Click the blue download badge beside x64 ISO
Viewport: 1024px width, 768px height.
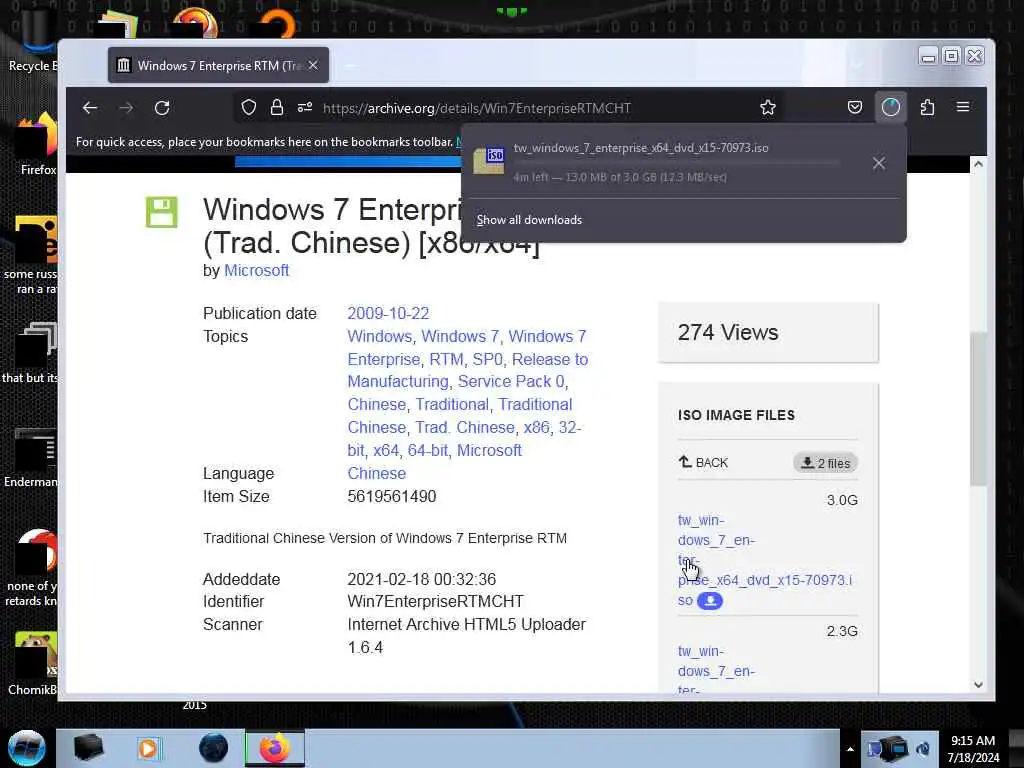(x=710, y=601)
